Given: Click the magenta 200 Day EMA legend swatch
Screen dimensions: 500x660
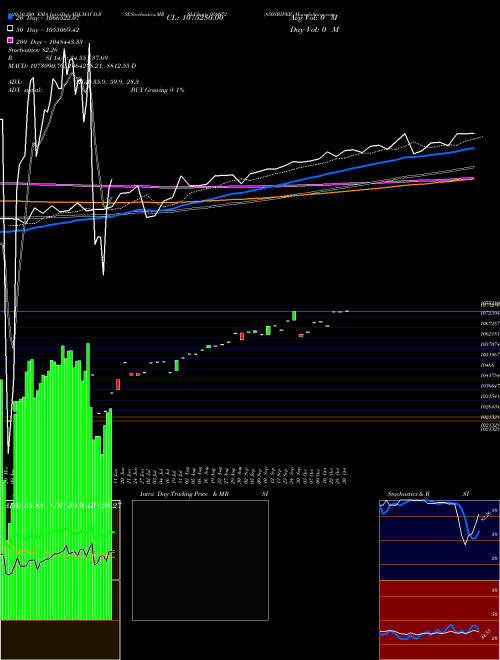Looking at the screenshot, I should pos(10,41).
